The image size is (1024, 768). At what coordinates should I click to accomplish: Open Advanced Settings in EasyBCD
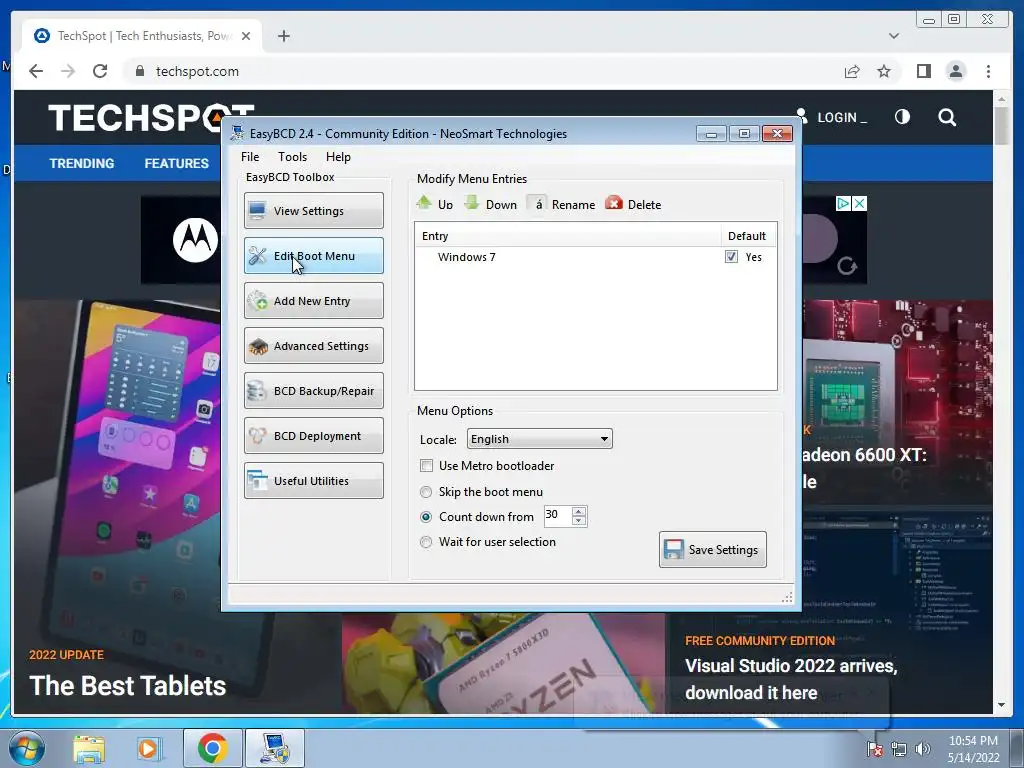pos(313,345)
